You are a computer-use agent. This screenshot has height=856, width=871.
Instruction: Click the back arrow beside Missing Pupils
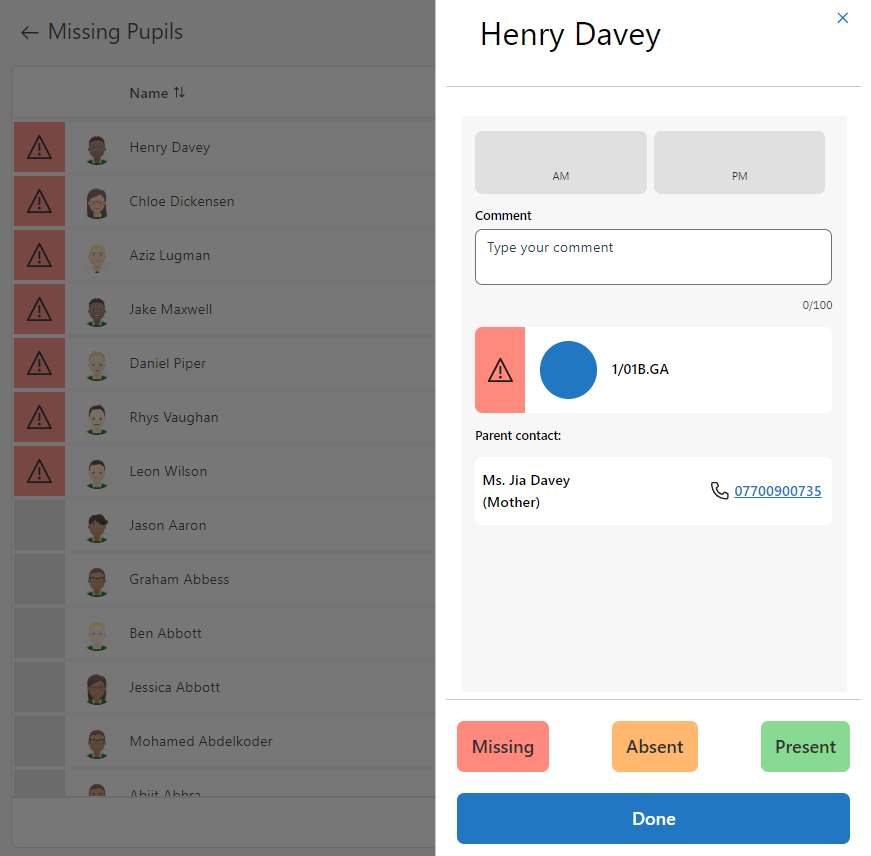pos(29,33)
